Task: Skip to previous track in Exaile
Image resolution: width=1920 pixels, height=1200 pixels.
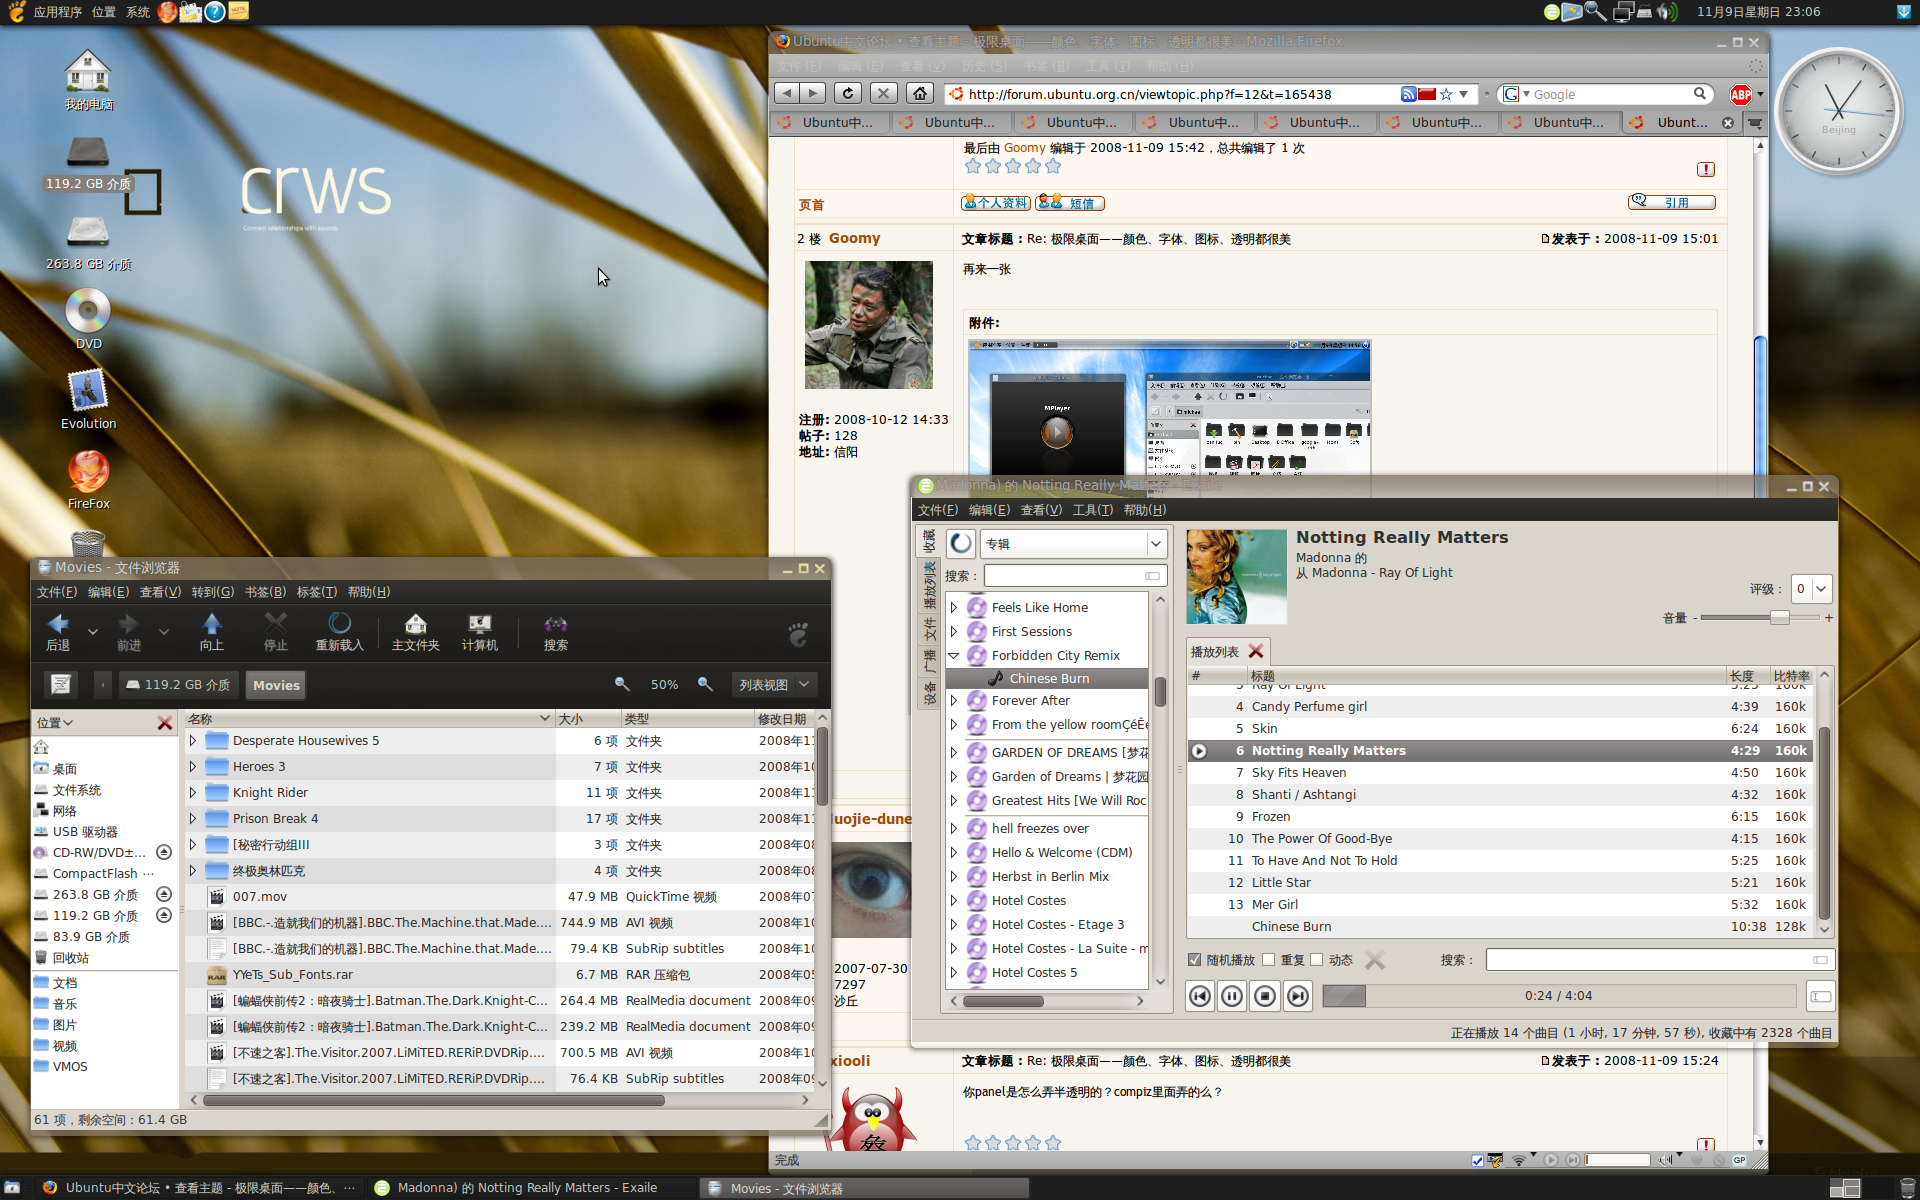Action: [1200, 996]
